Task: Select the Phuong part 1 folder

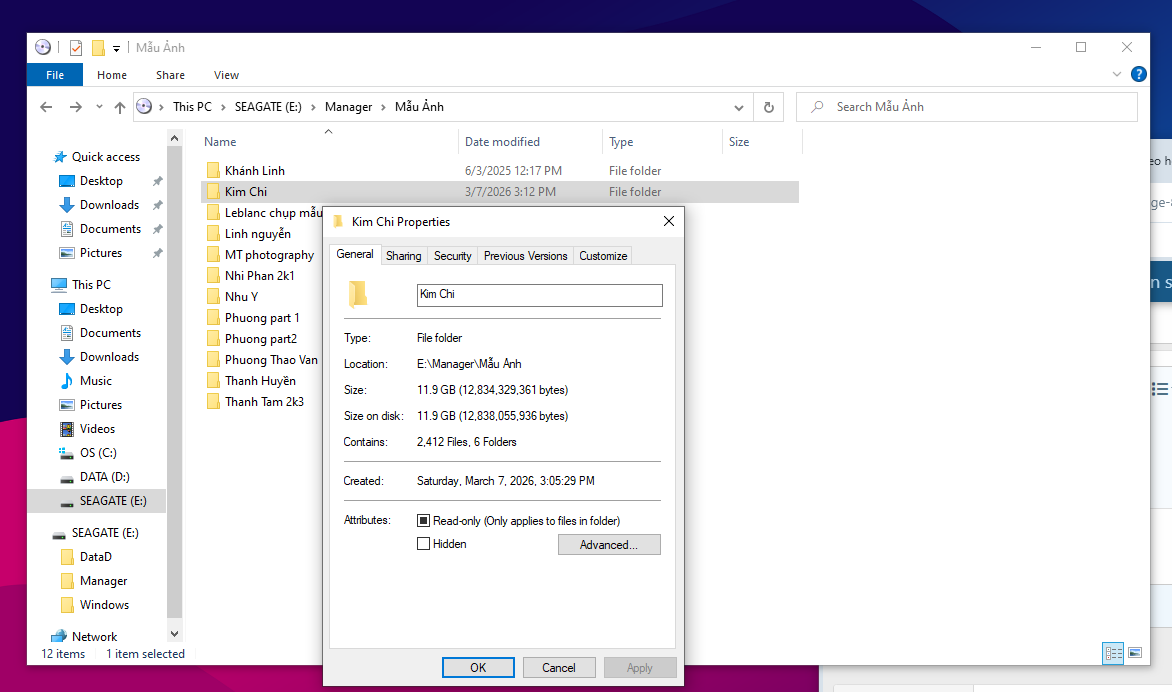Action: tap(262, 318)
